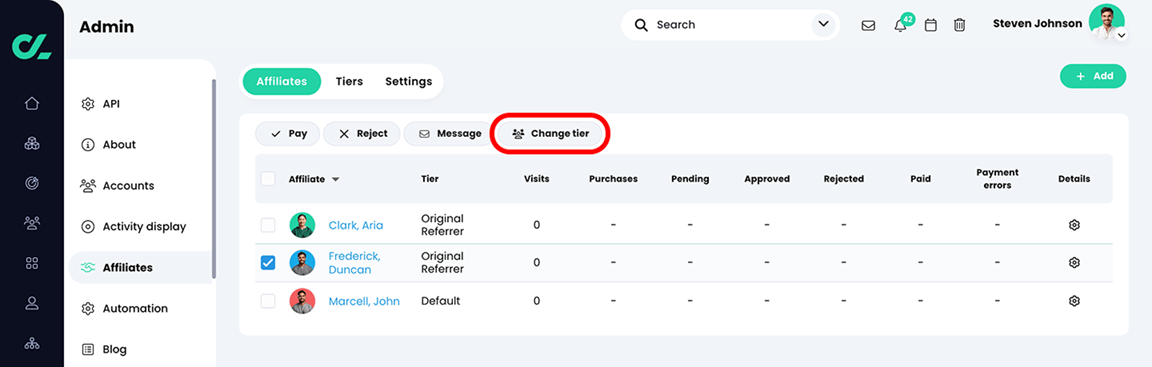The image size is (1152, 367).
Task: Click Duncan Frederick's avatar picture
Action: [x=302, y=263]
